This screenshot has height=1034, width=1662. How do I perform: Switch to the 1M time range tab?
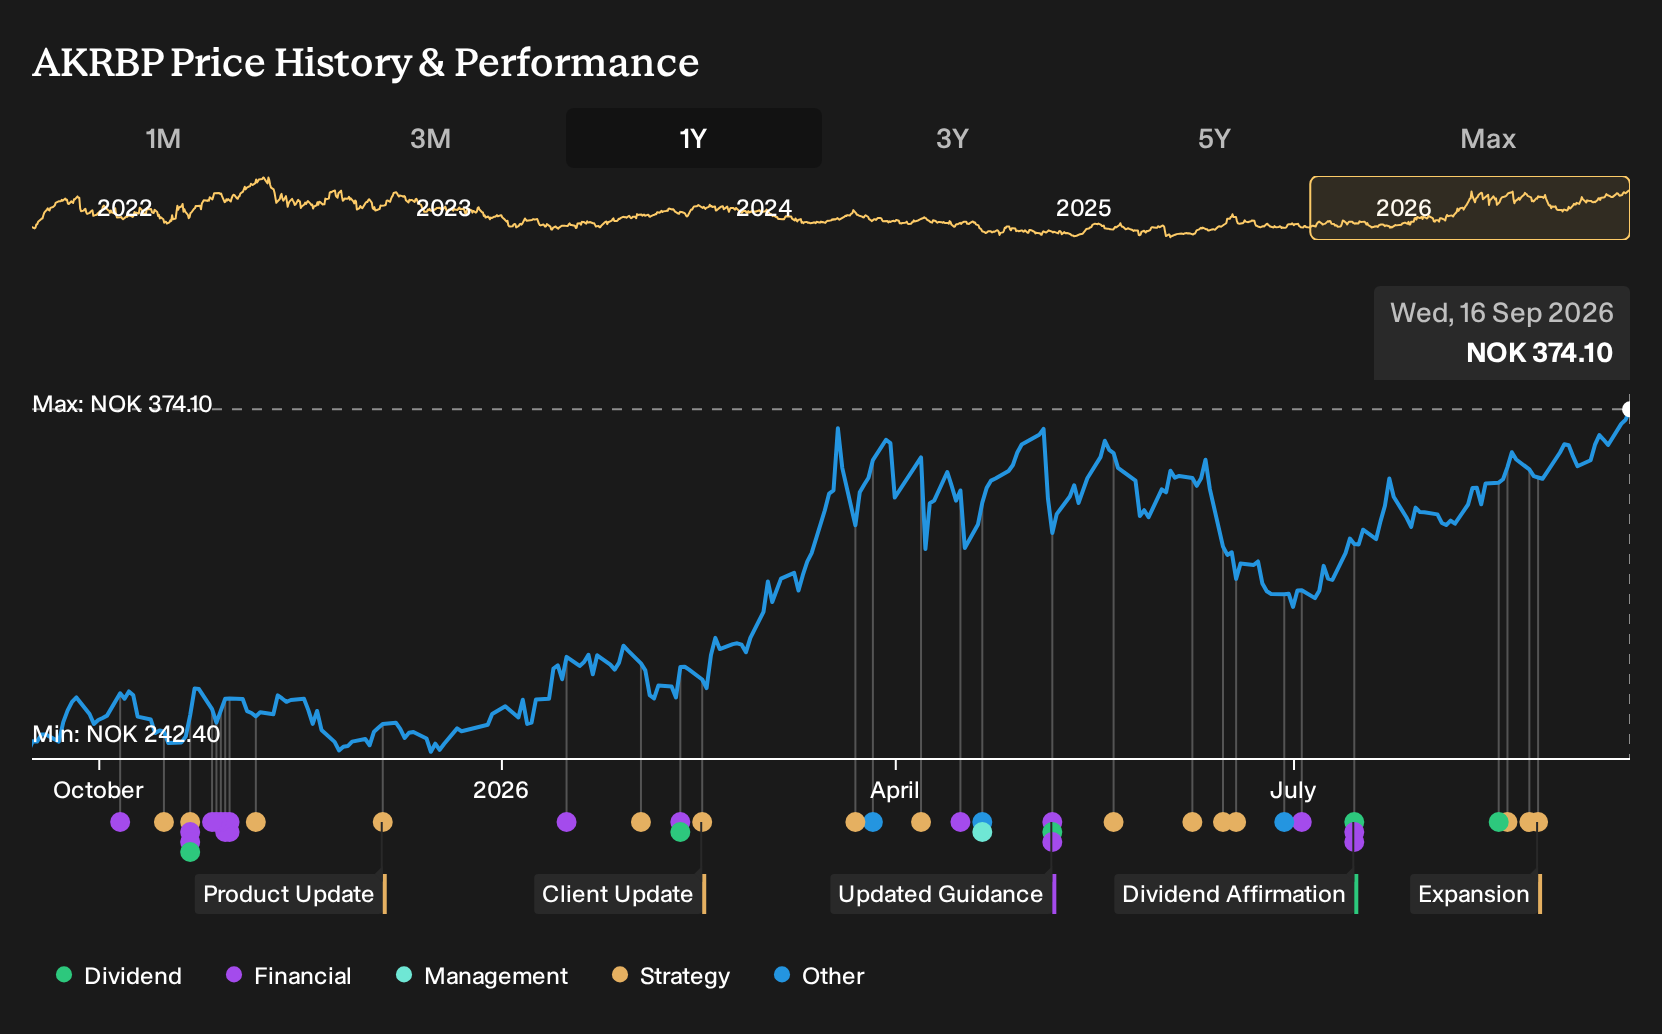click(163, 138)
